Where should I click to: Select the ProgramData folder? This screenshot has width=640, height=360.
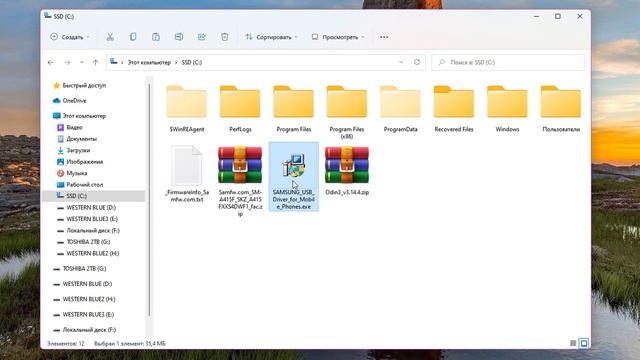point(400,109)
